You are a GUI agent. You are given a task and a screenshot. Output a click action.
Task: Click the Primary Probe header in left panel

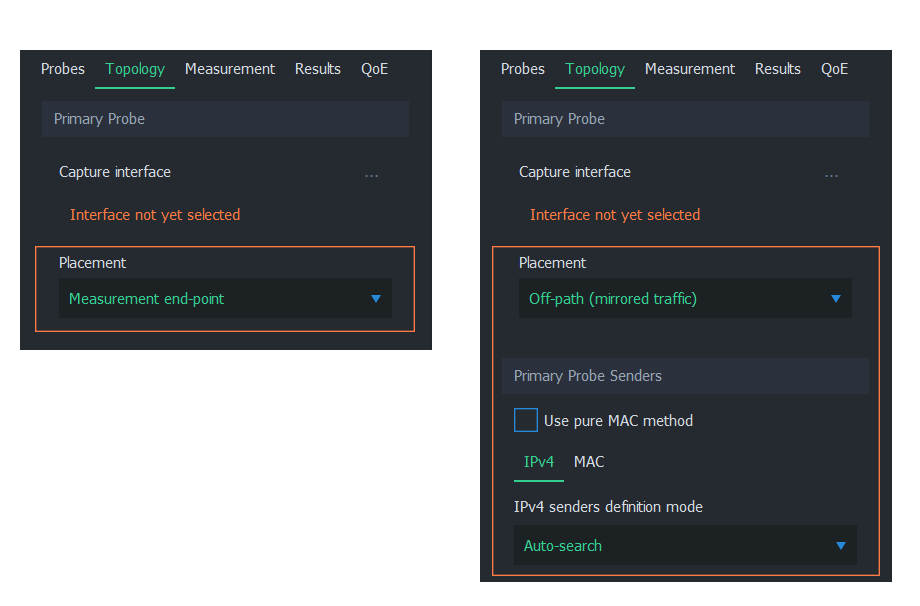[x=225, y=119]
